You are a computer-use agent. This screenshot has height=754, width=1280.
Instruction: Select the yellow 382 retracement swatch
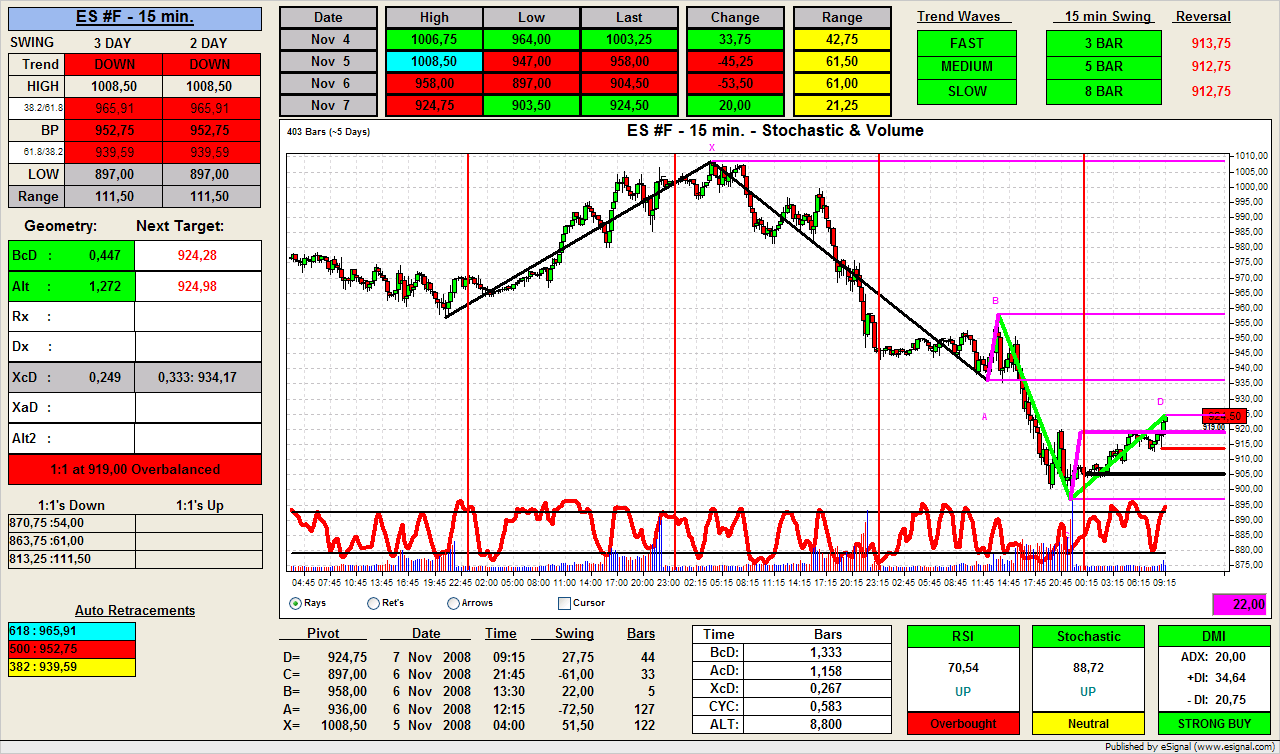click(x=71, y=665)
